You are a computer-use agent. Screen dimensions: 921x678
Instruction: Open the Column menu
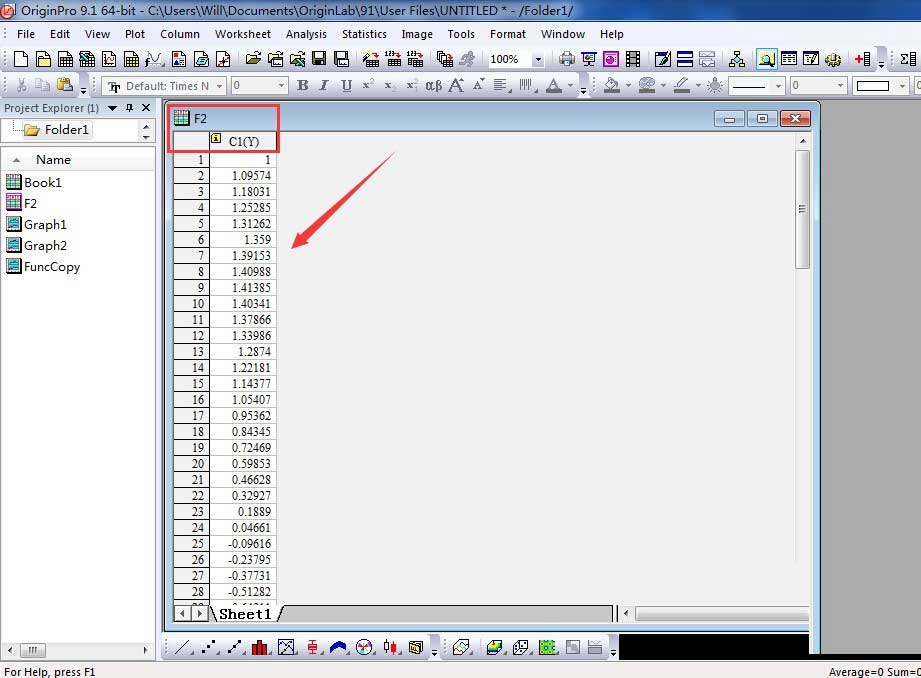[180, 34]
